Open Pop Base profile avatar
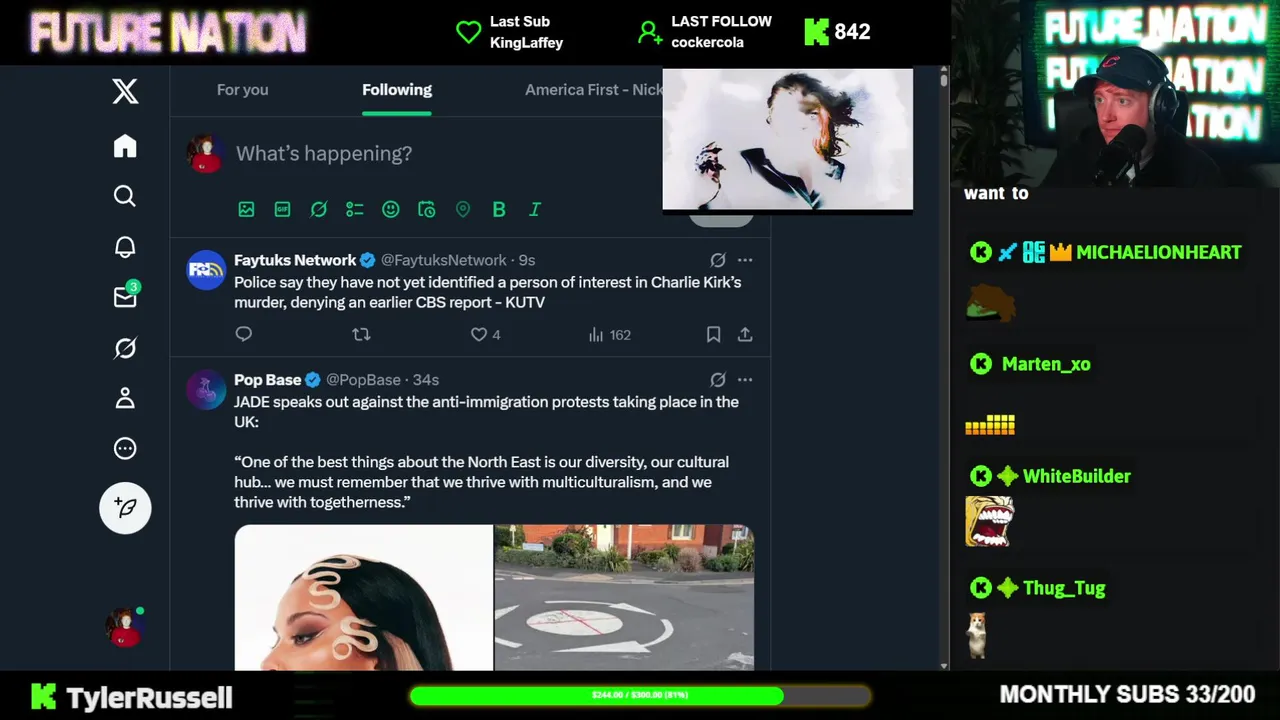The width and height of the screenshot is (1280, 720). [206, 390]
